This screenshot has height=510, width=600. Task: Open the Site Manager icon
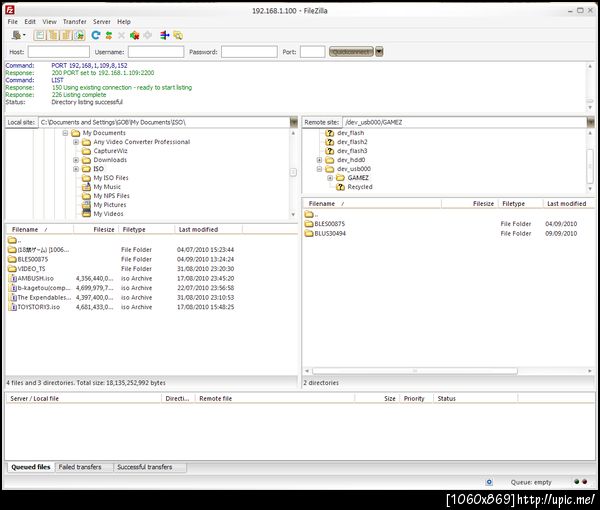(x=16, y=35)
